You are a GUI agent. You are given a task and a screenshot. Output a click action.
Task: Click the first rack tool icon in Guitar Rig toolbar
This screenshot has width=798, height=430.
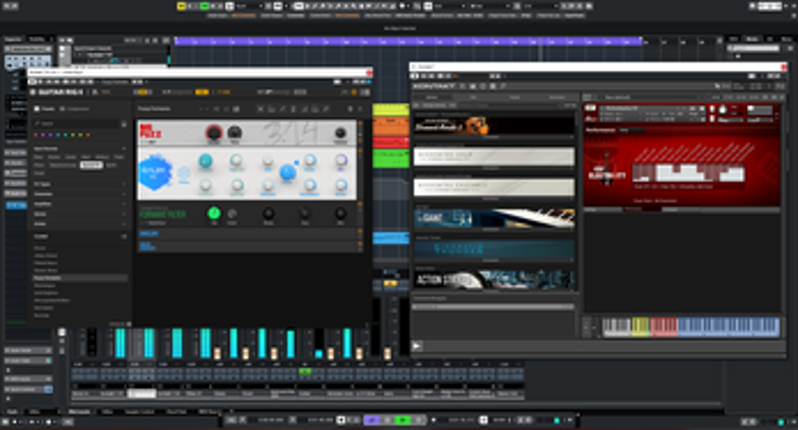tap(260, 109)
